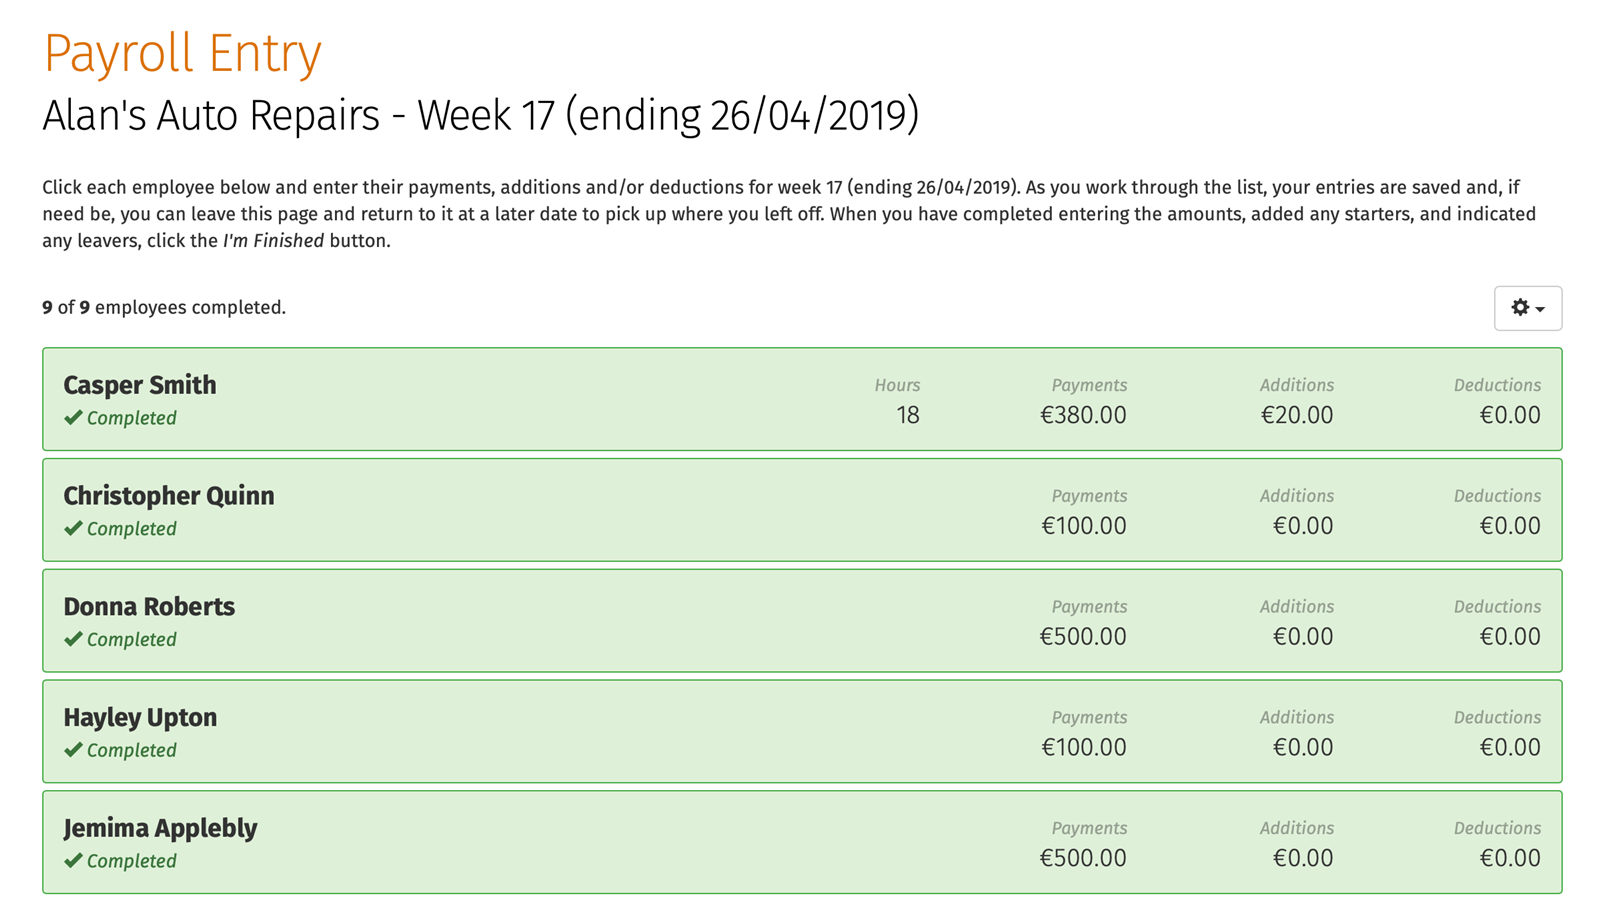Click Donna Roberts' €500.00 payments amount
The height and width of the screenshot is (898, 1600).
(1083, 637)
